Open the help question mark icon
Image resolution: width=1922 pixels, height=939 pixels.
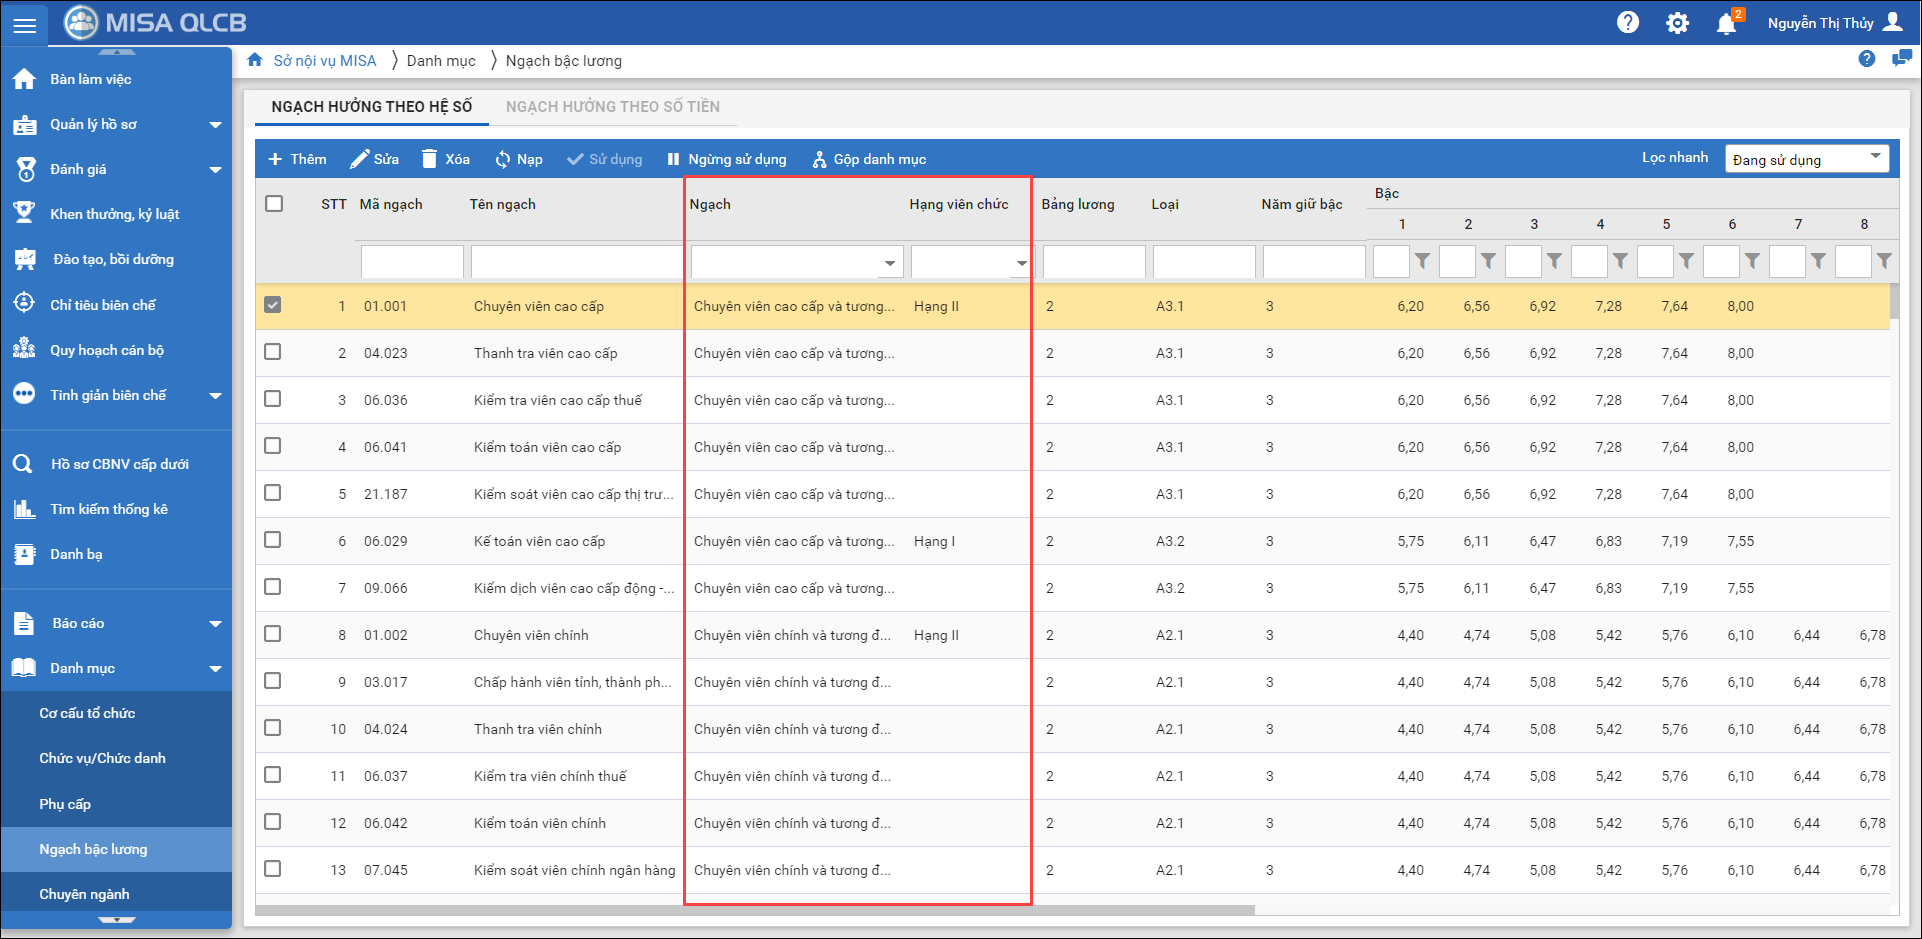(x=1627, y=22)
